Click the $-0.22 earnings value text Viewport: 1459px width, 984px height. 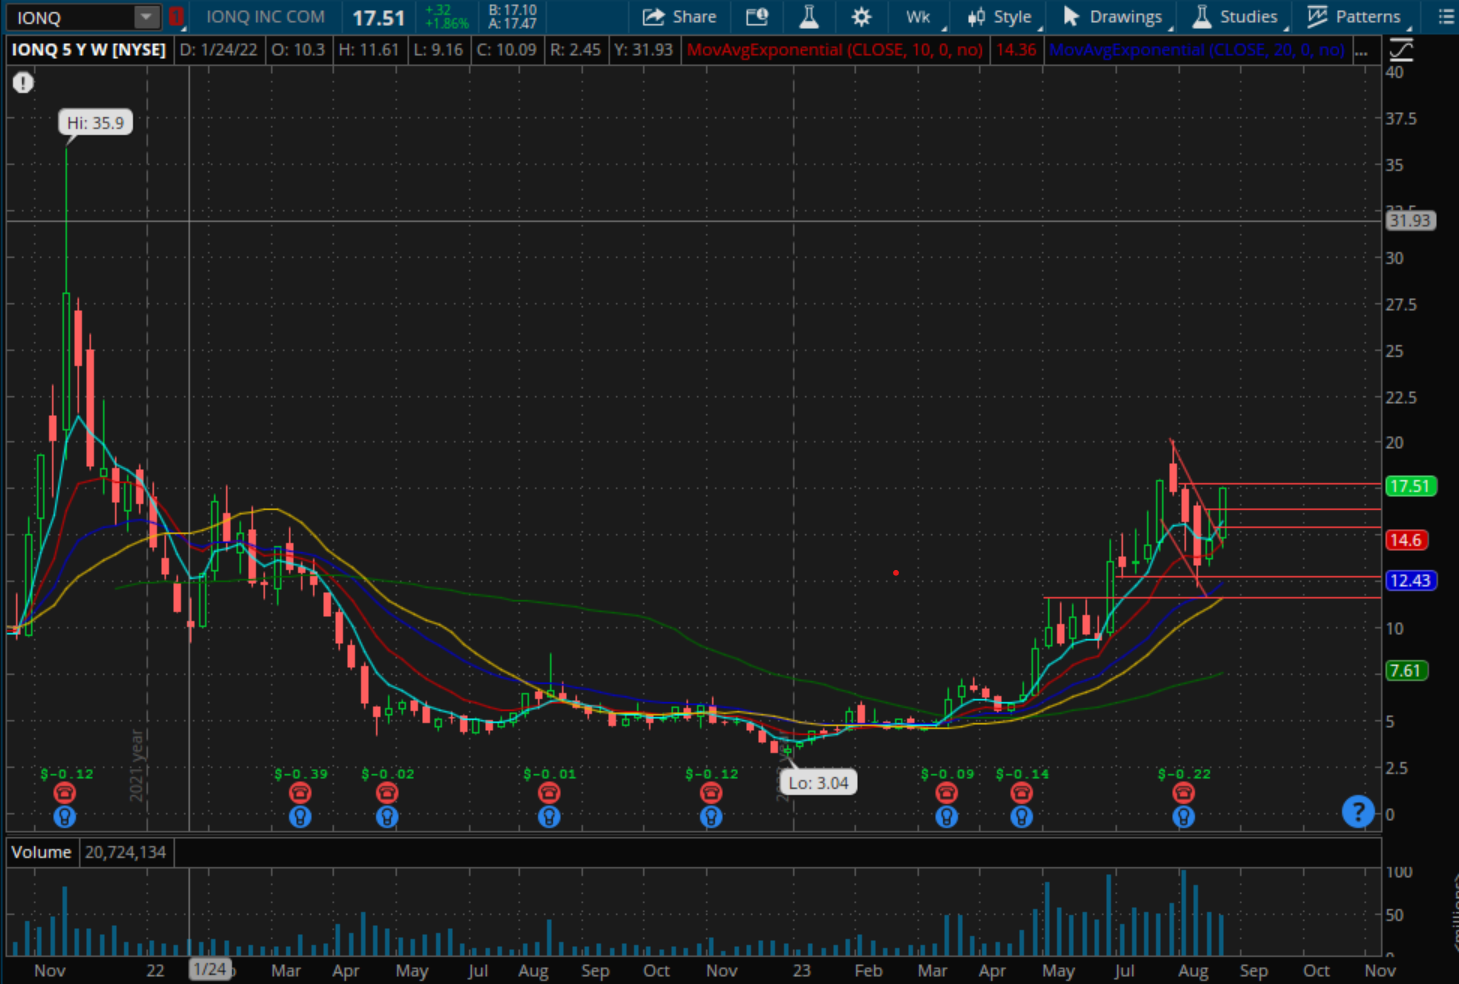tap(1184, 774)
